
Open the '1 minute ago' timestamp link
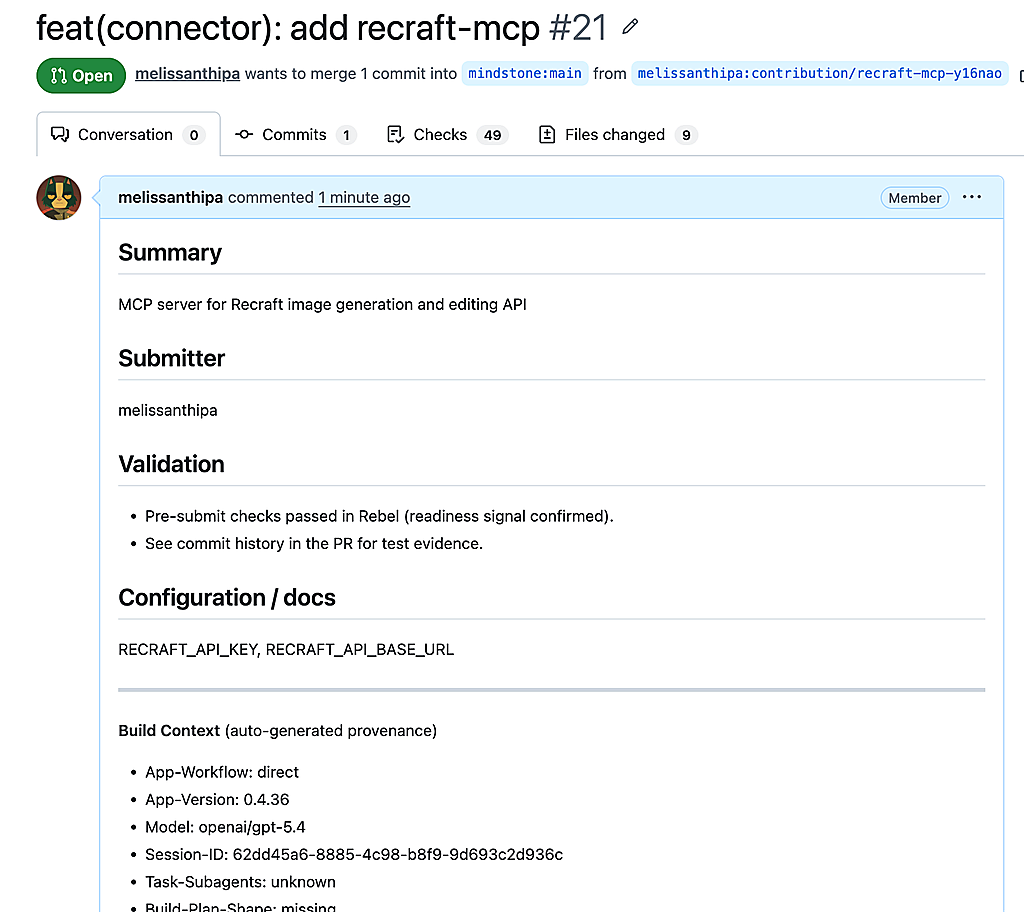coord(364,197)
